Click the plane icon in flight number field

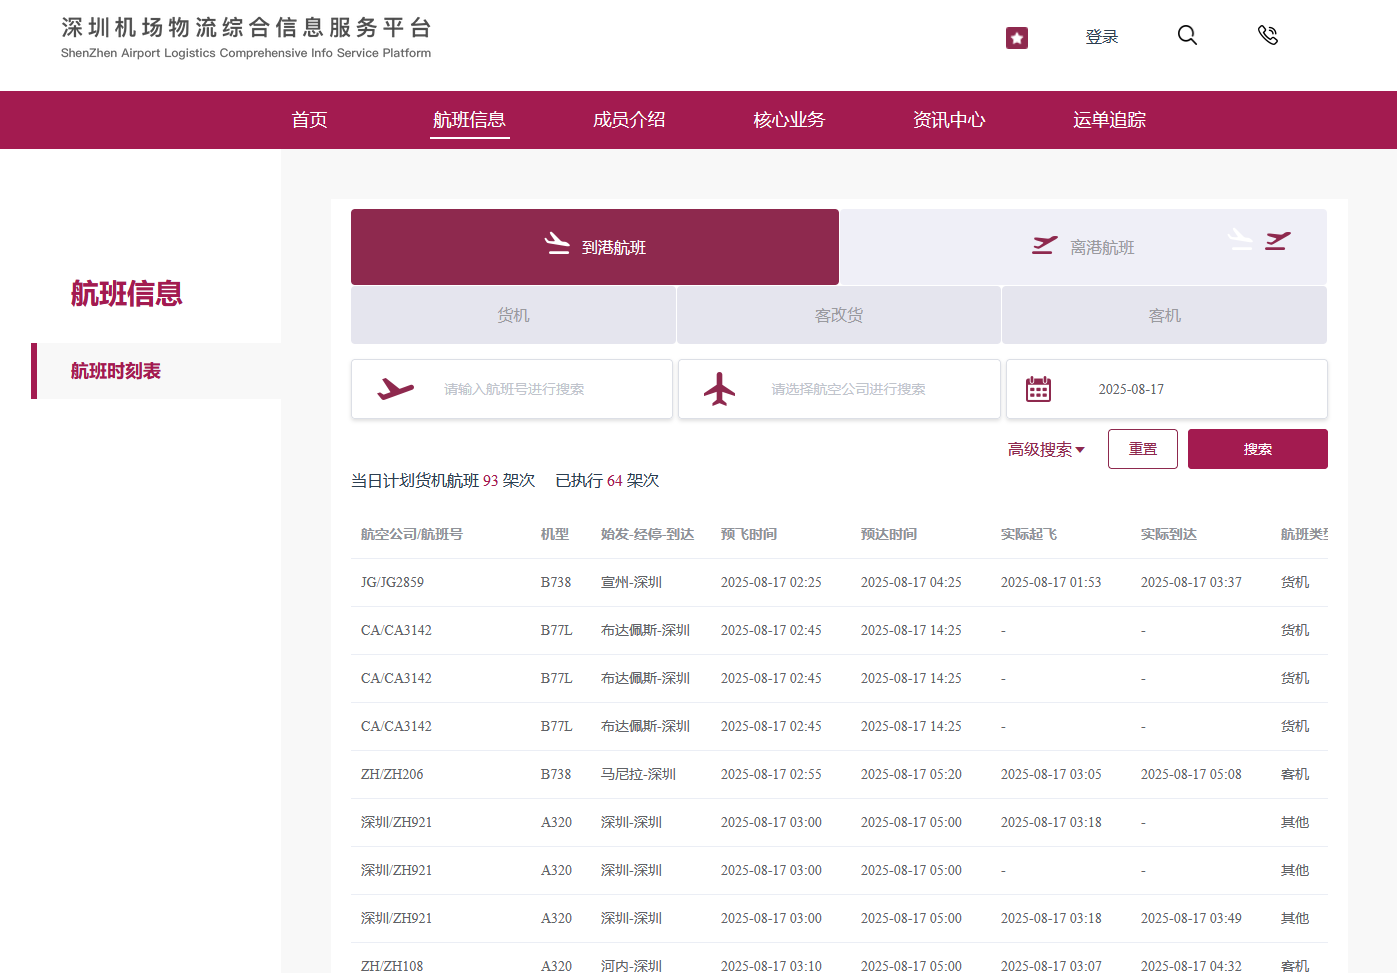396,389
